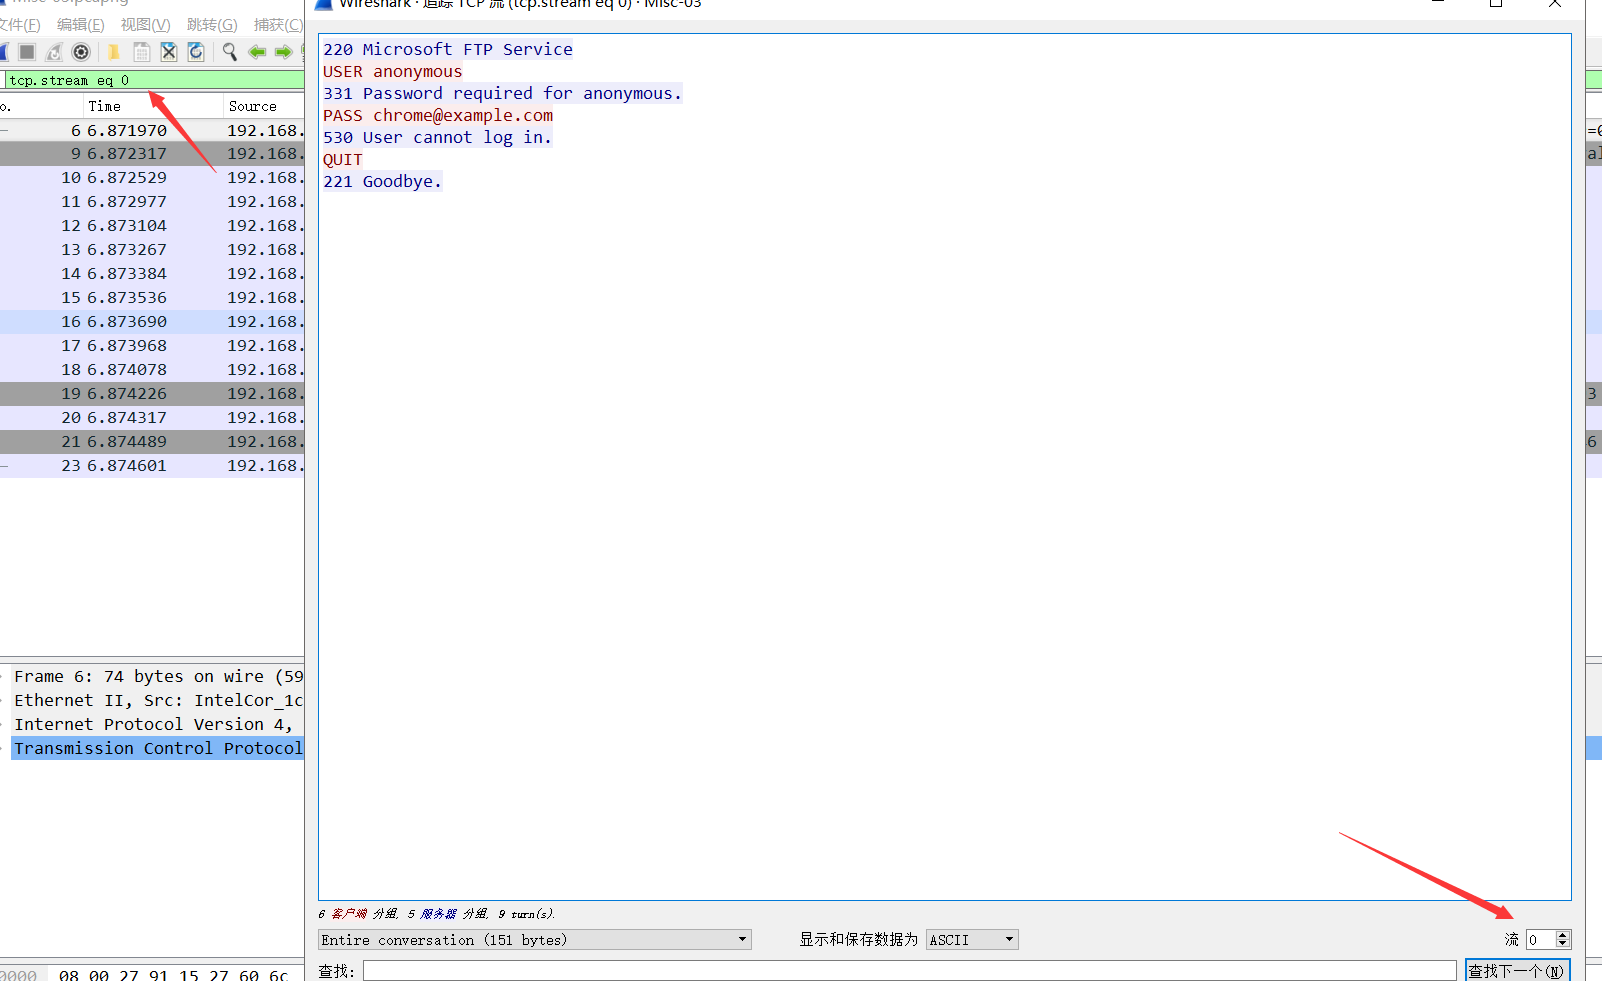
Task: Go forward with green right arrow
Action: point(284,52)
